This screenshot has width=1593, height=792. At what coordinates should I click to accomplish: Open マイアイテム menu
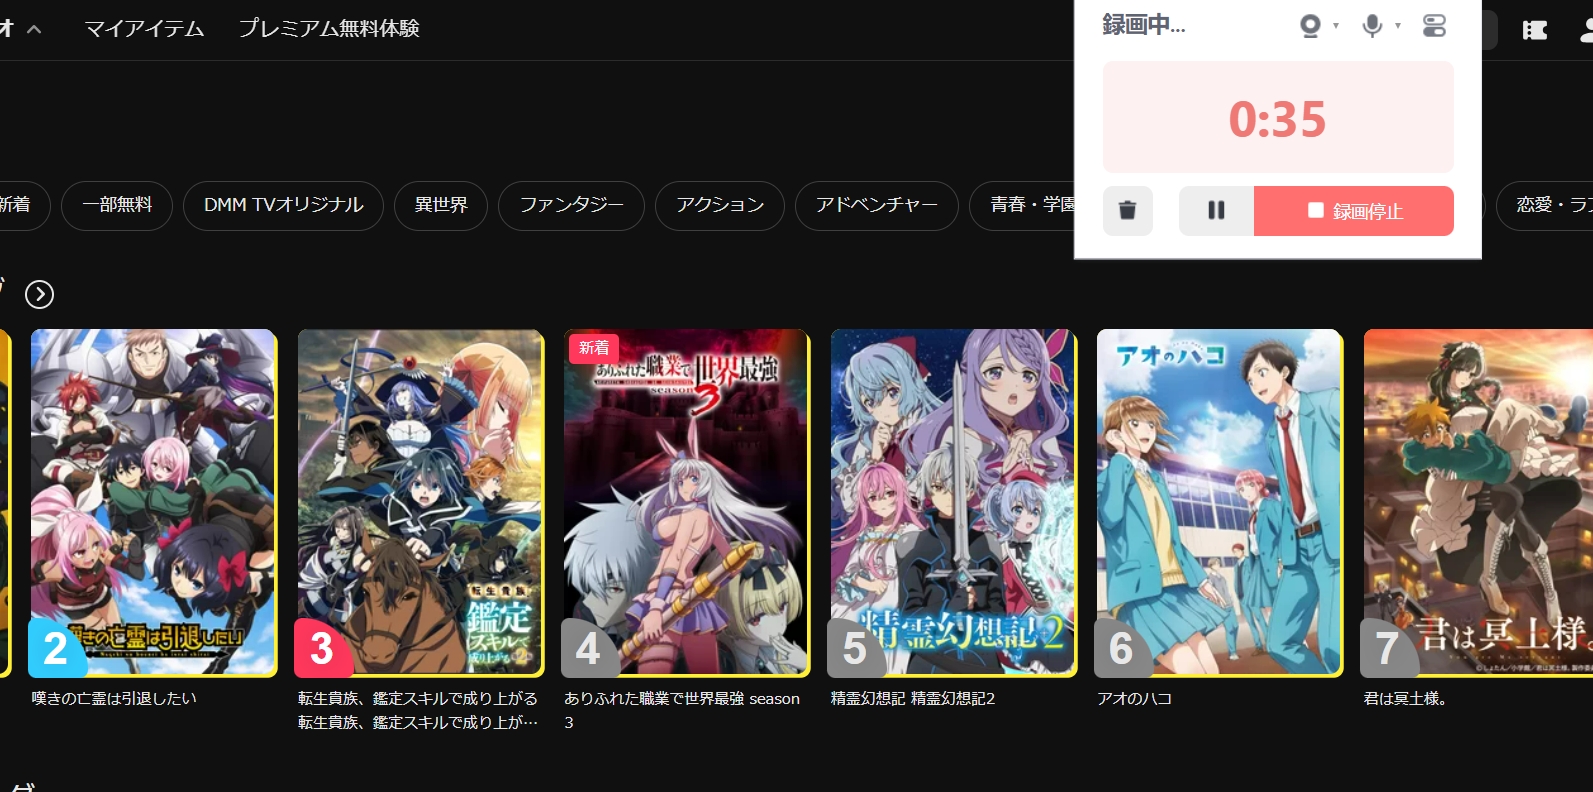144,29
